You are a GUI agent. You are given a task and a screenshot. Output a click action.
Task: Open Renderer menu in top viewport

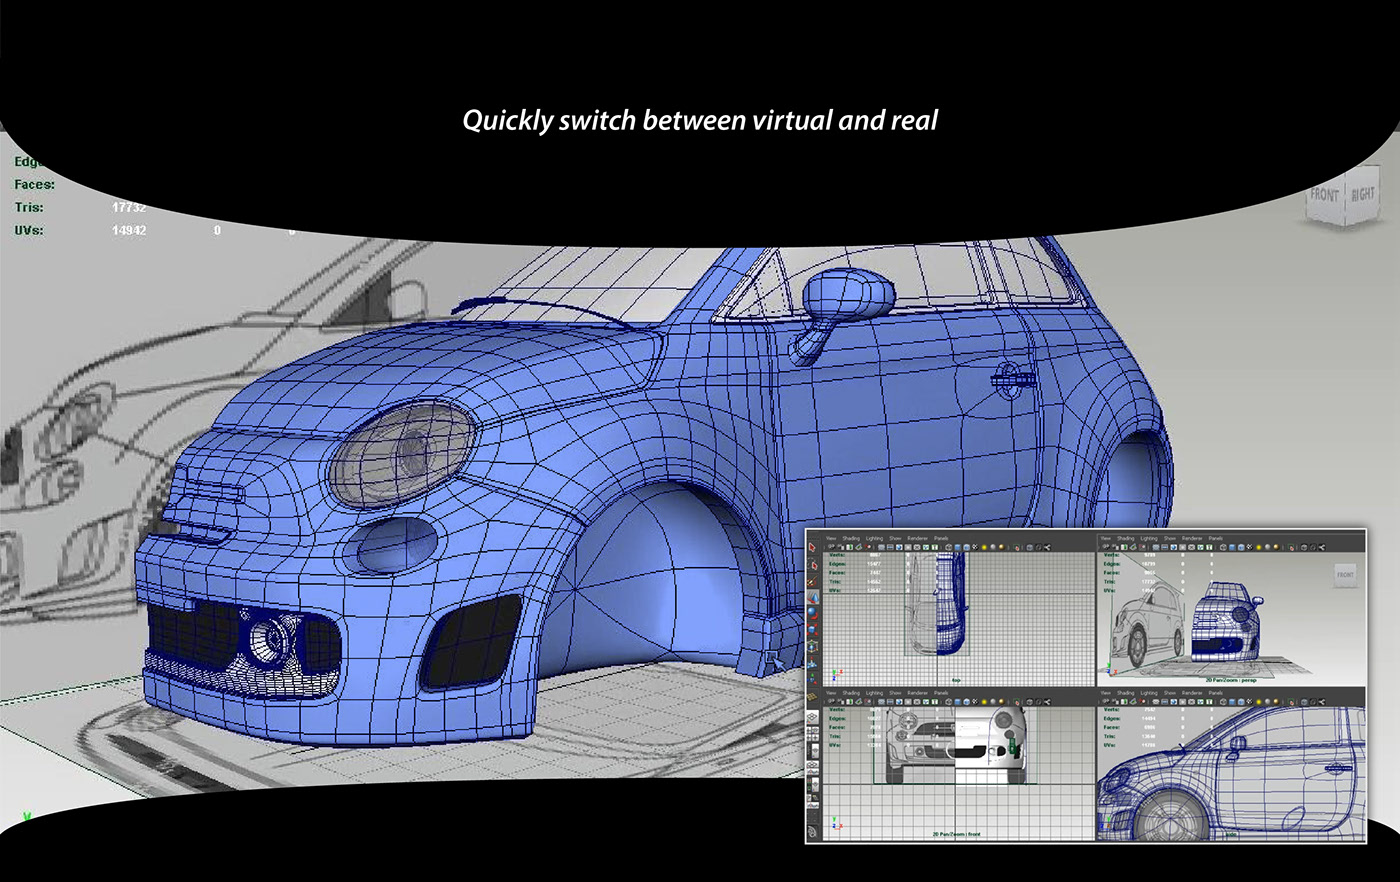[918, 539]
